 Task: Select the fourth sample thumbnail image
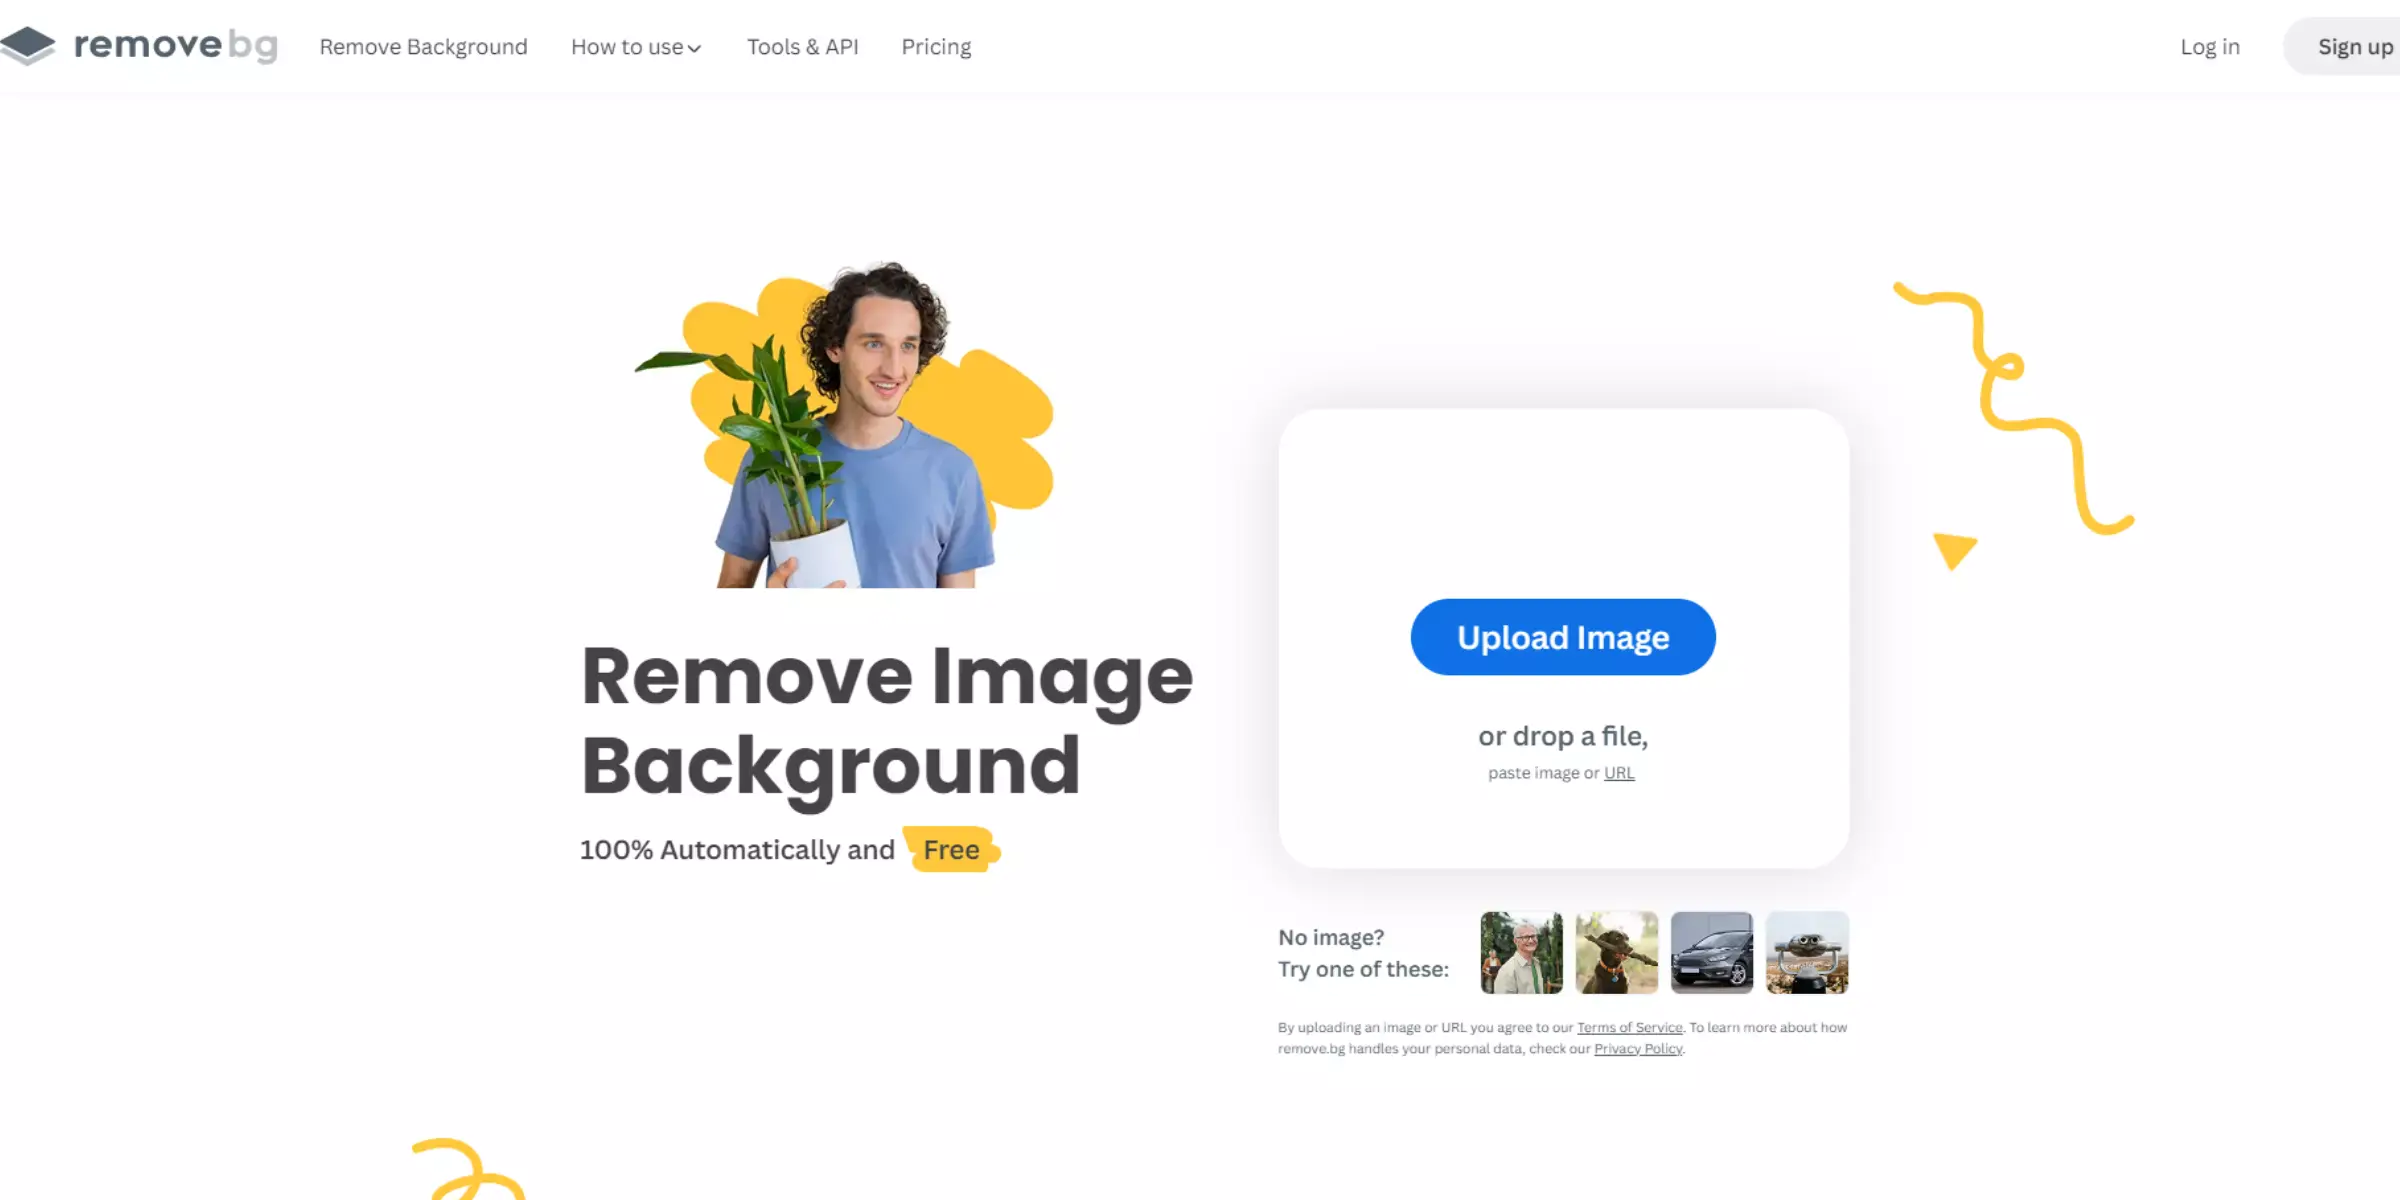1806,952
